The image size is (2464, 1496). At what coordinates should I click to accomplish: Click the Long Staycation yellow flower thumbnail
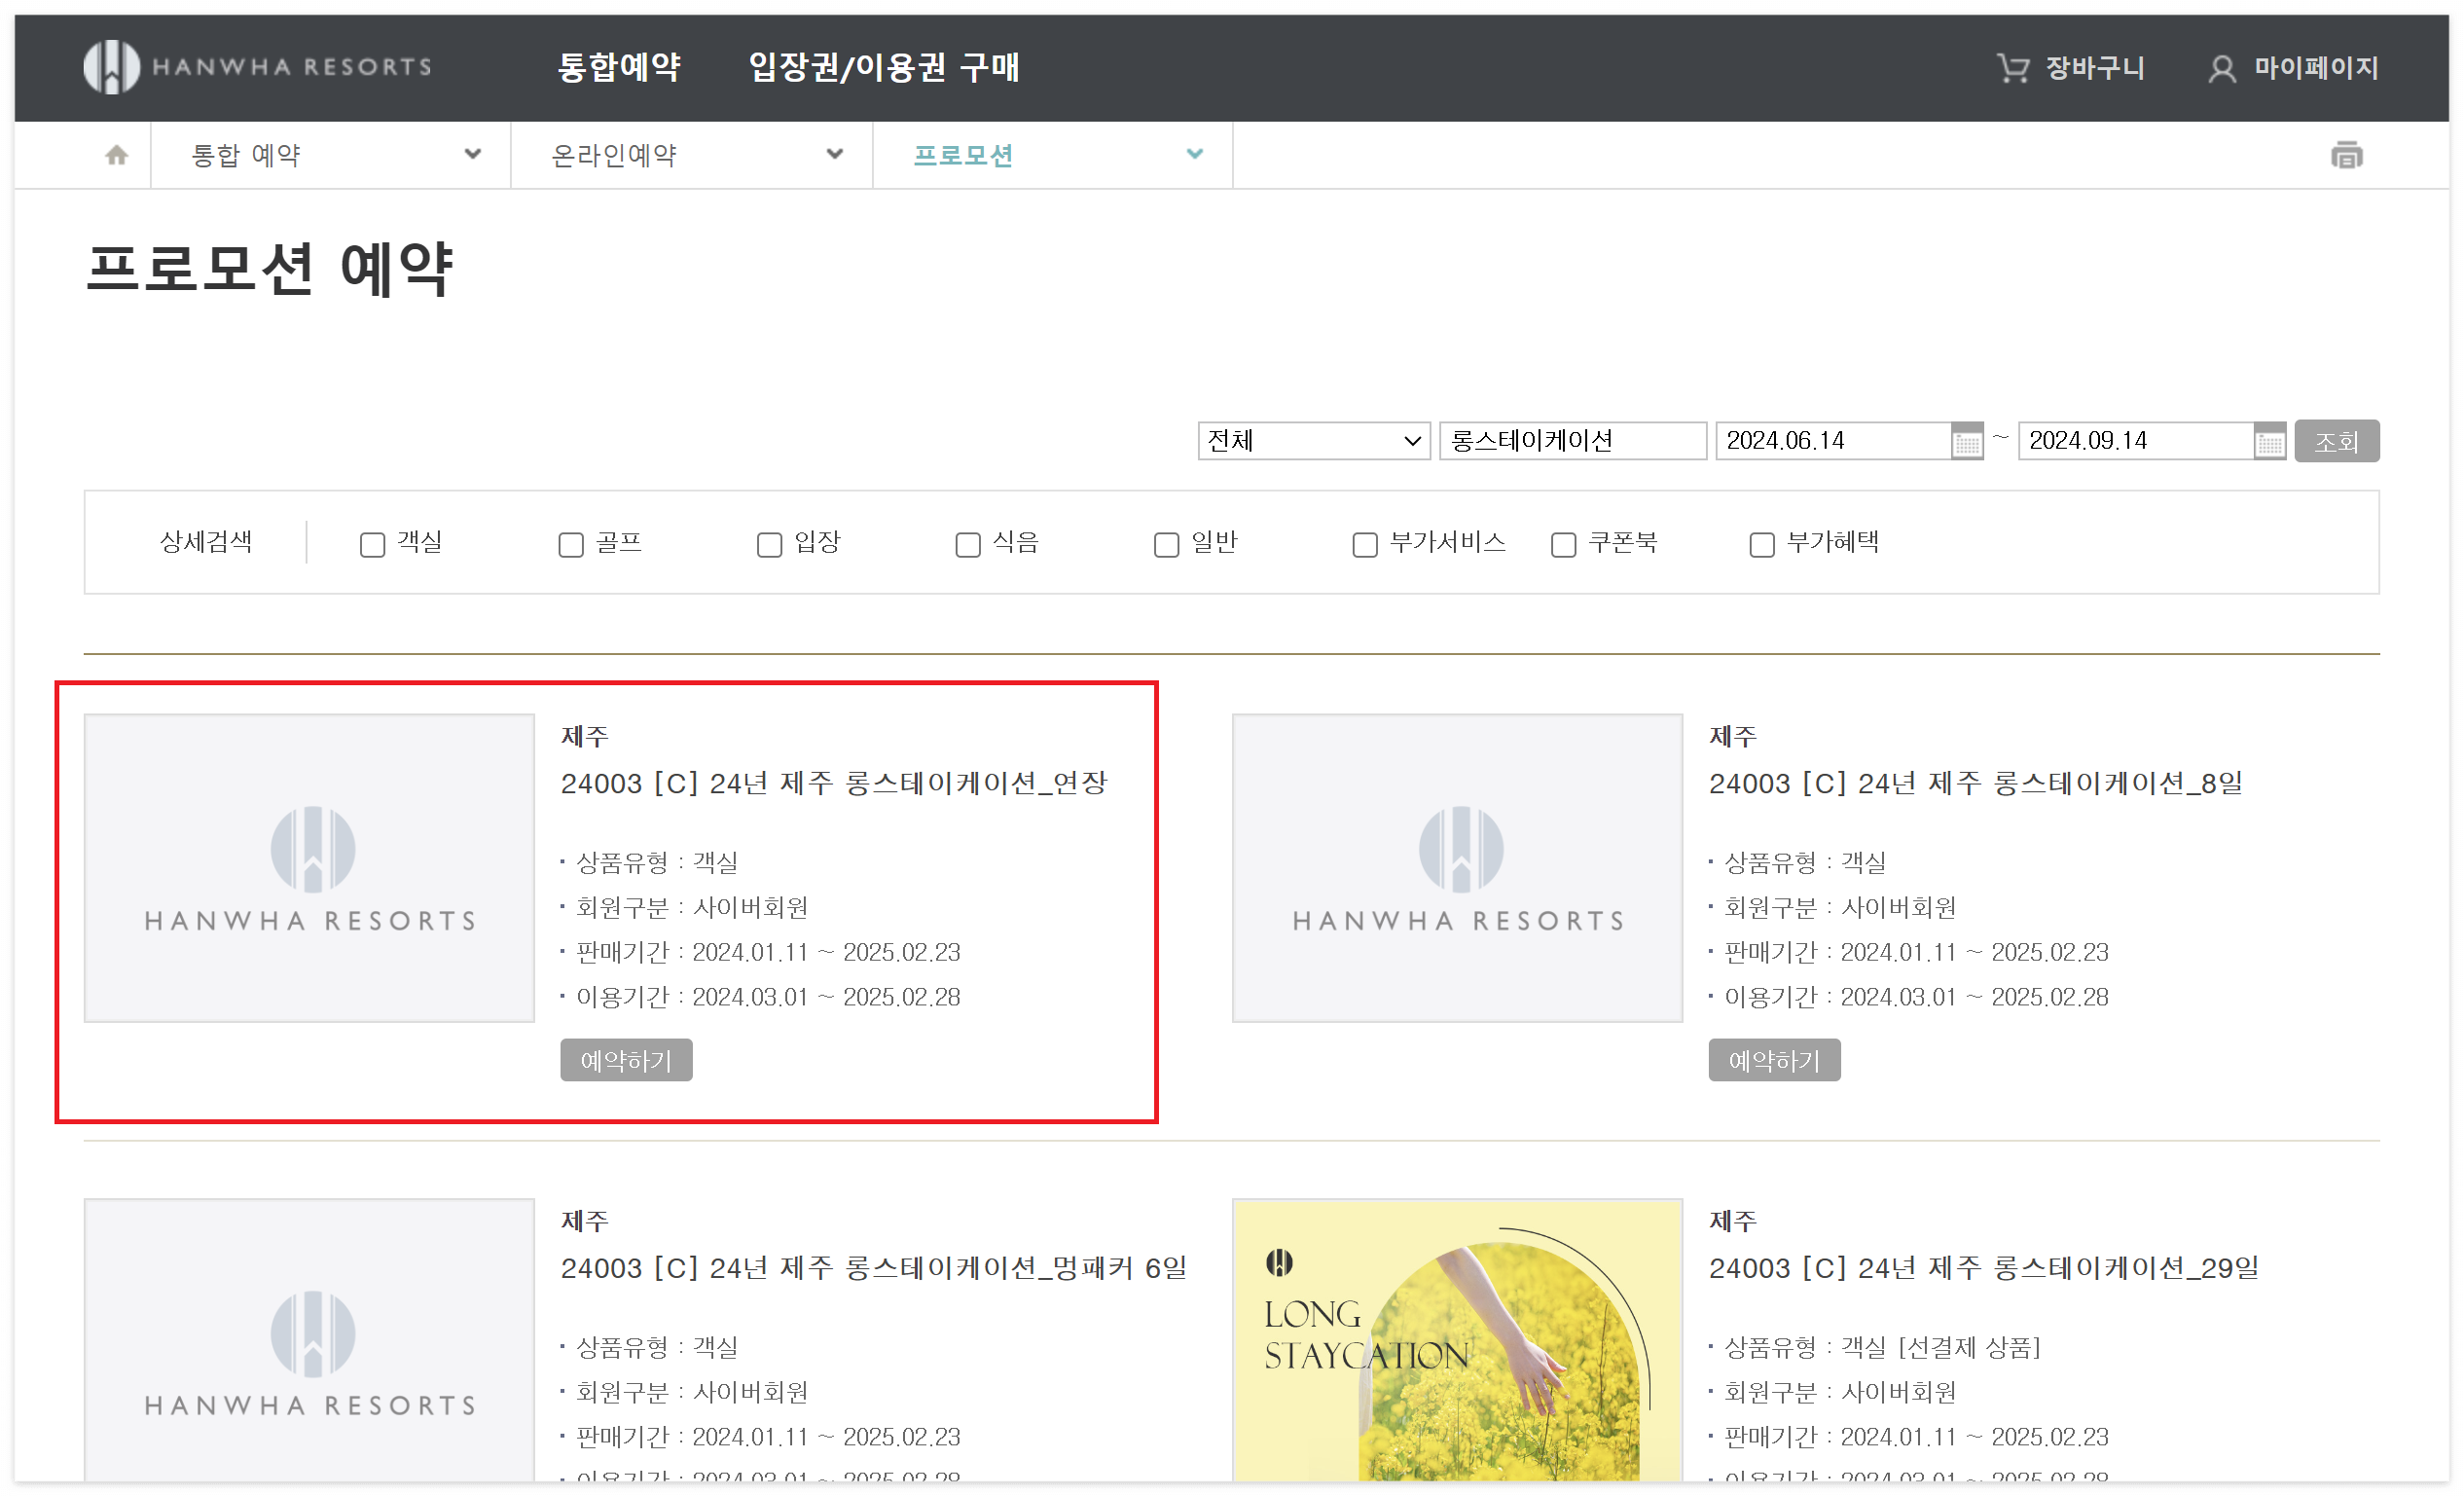[1457, 1340]
